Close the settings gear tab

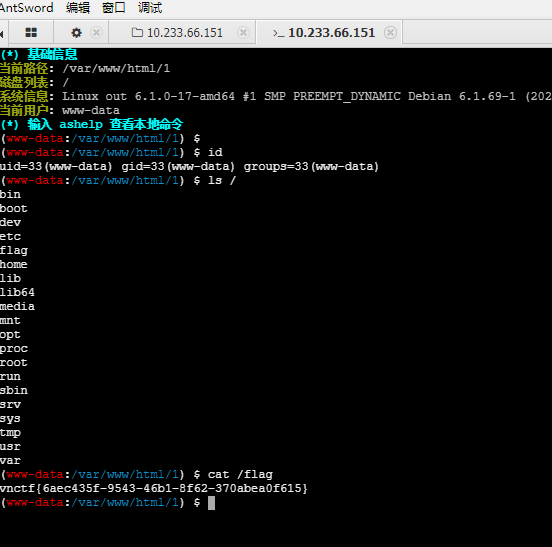pyautogui.click(x=96, y=32)
